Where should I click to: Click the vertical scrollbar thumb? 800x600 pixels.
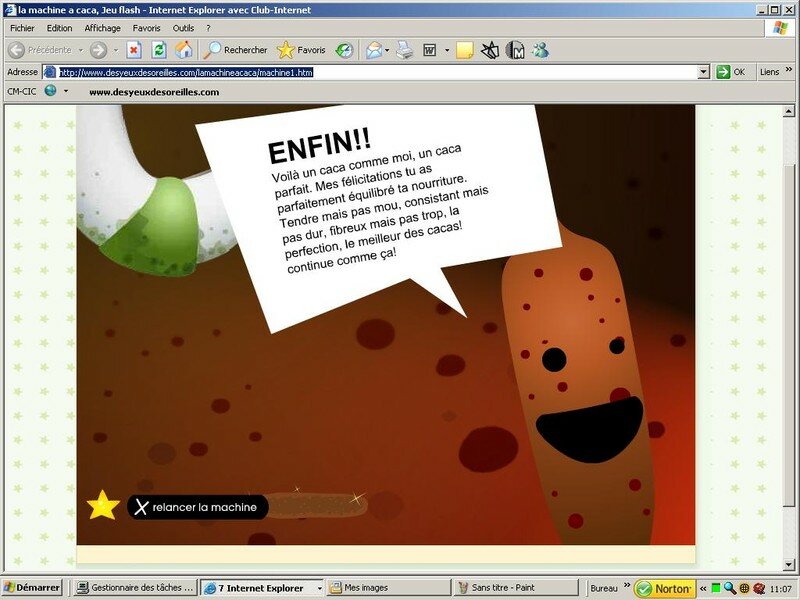click(x=788, y=334)
